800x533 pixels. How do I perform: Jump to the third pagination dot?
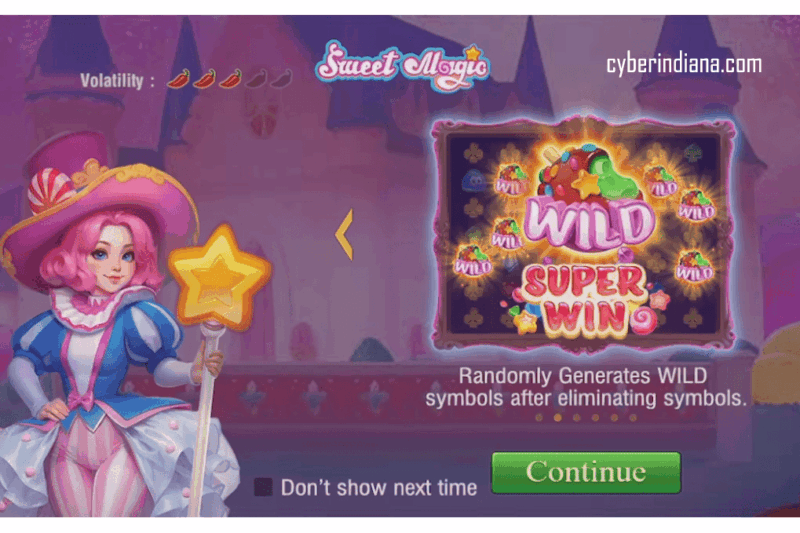coord(577,418)
